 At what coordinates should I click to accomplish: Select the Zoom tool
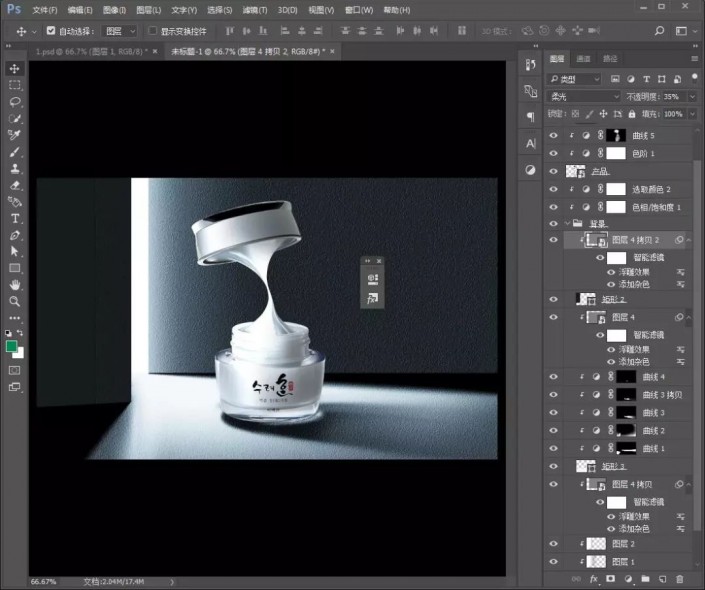pos(14,301)
